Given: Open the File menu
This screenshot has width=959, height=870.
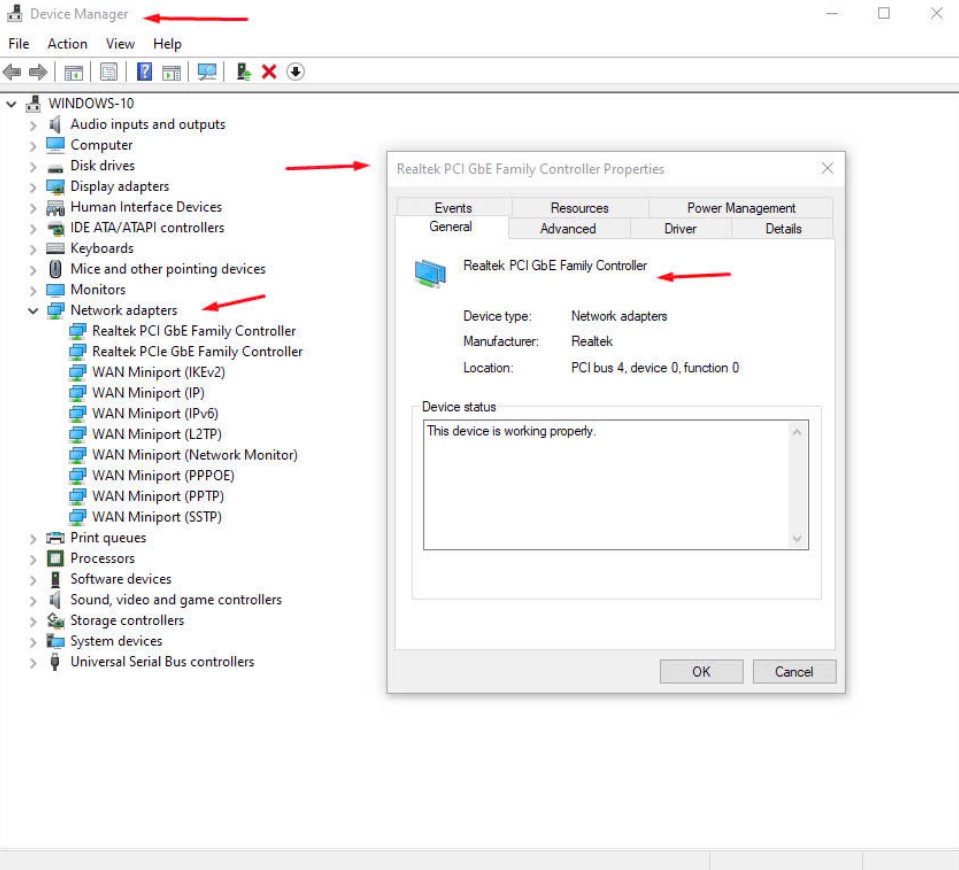Looking at the screenshot, I should pyautogui.click(x=18, y=44).
